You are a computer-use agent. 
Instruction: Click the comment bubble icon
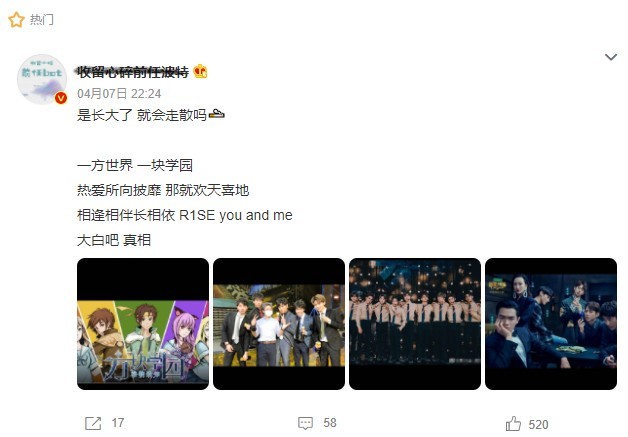pyautogui.click(x=306, y=423)
